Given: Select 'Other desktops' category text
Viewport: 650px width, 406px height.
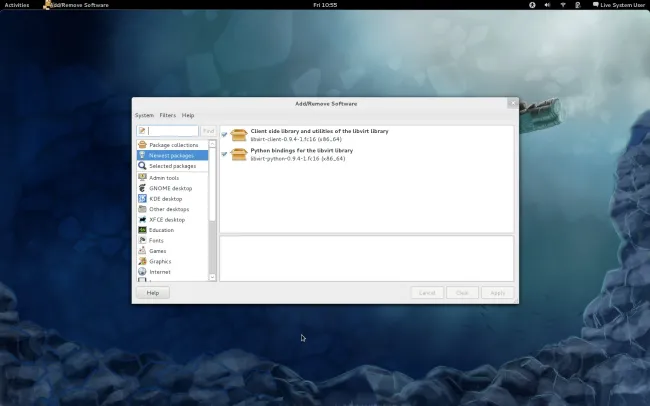Looking at the screenshot, I should 169,209.
